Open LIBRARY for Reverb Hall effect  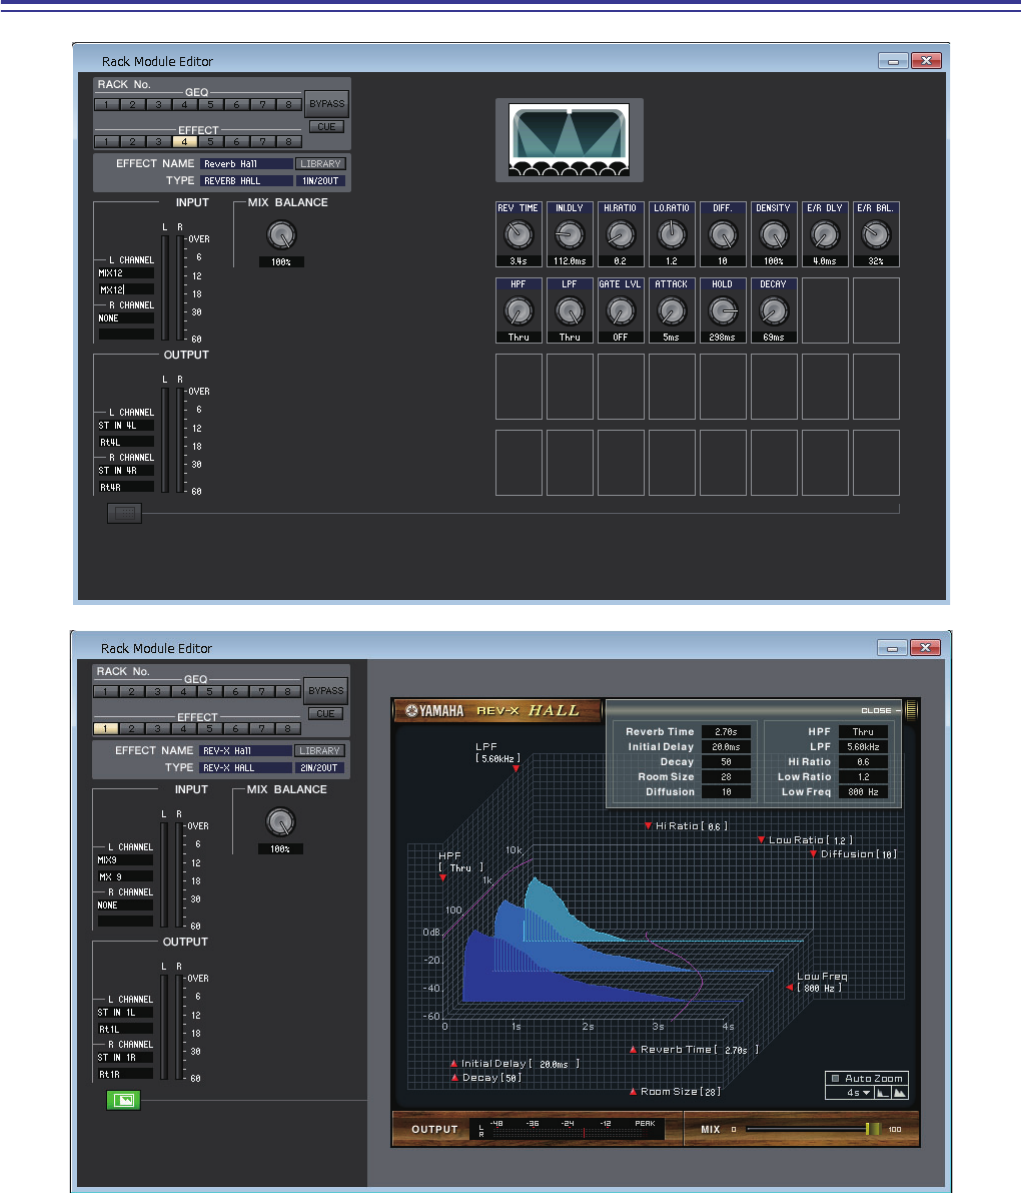pos(320,164)
